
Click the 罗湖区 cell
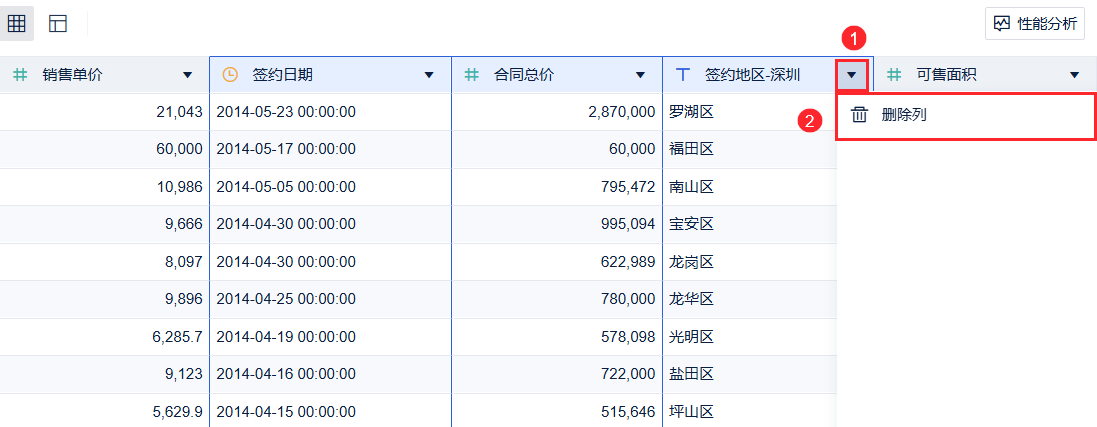click(x=691, y=111)
